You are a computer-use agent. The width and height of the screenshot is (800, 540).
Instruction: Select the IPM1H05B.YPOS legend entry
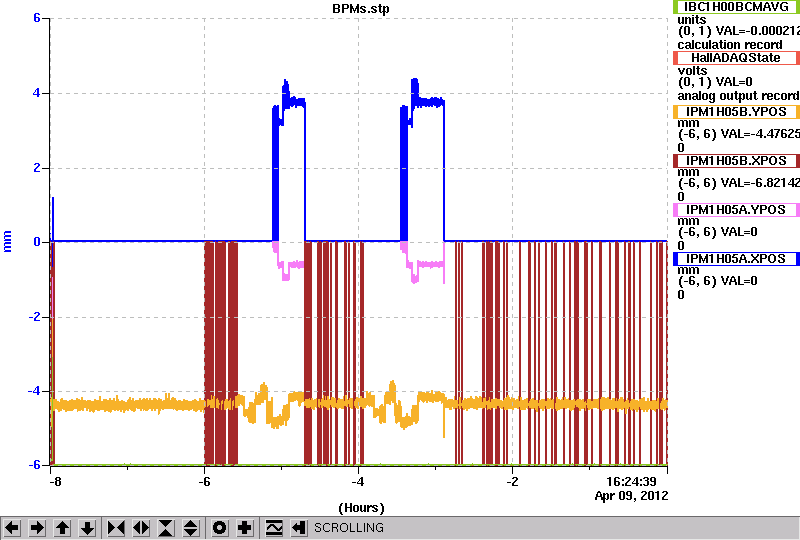point(736,112)
